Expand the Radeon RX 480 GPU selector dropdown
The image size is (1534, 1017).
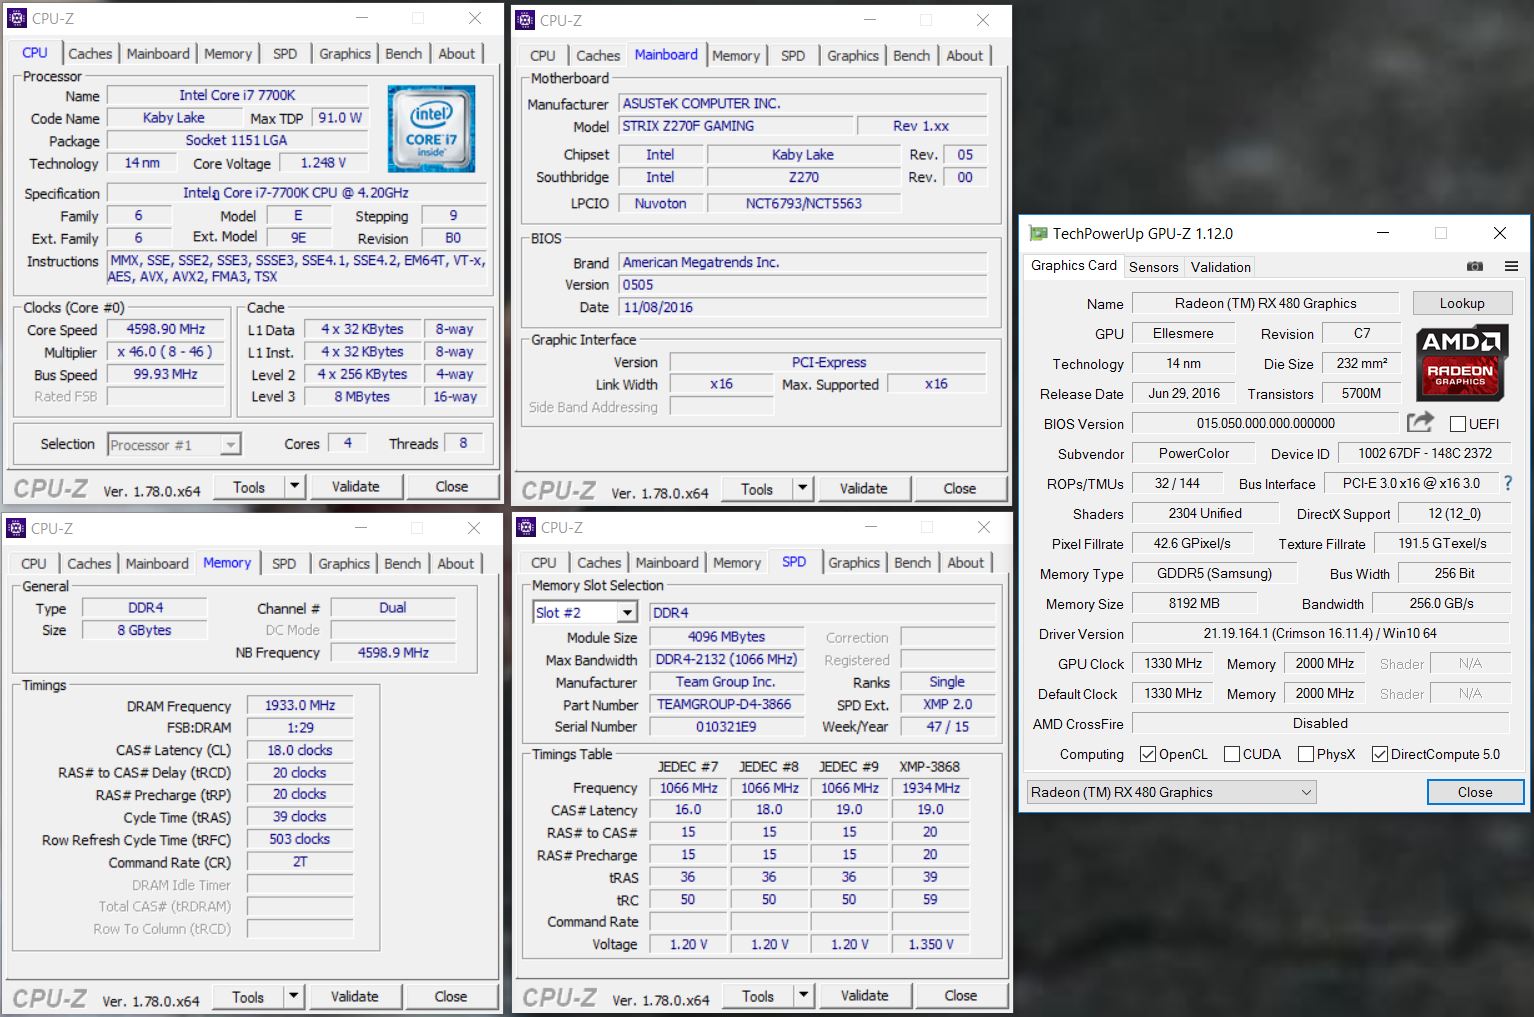pyautogui.click(x=1306, y=792)
